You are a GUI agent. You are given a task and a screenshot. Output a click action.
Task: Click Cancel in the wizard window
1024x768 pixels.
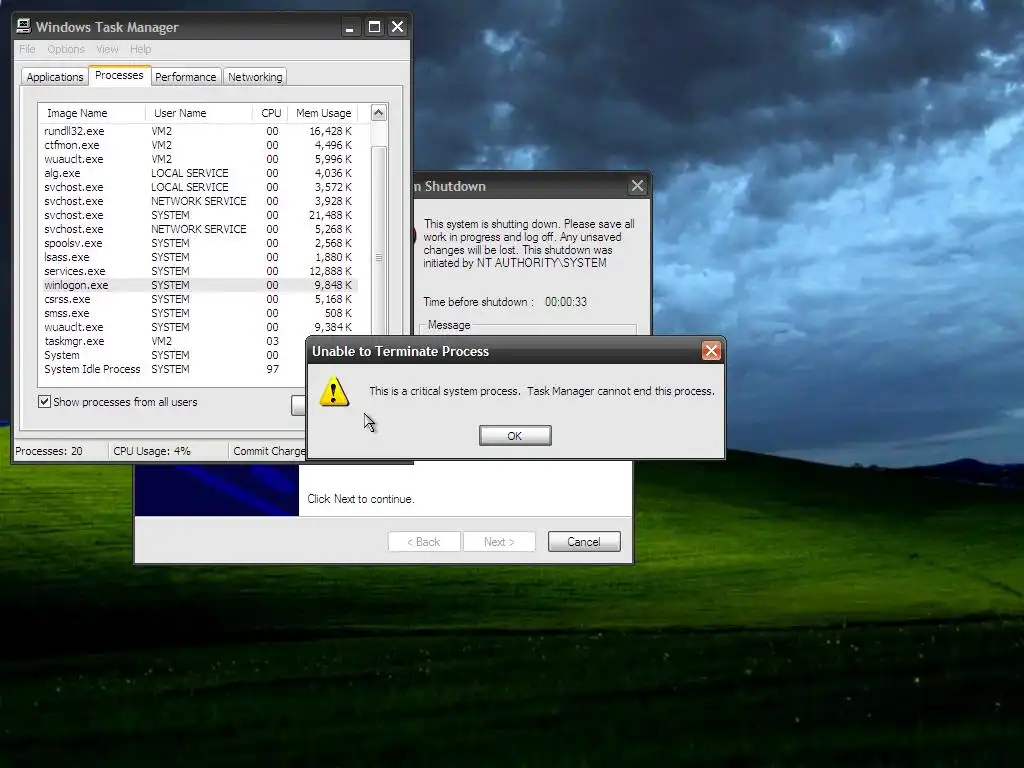pyautogui.click(x=584, y=541)
